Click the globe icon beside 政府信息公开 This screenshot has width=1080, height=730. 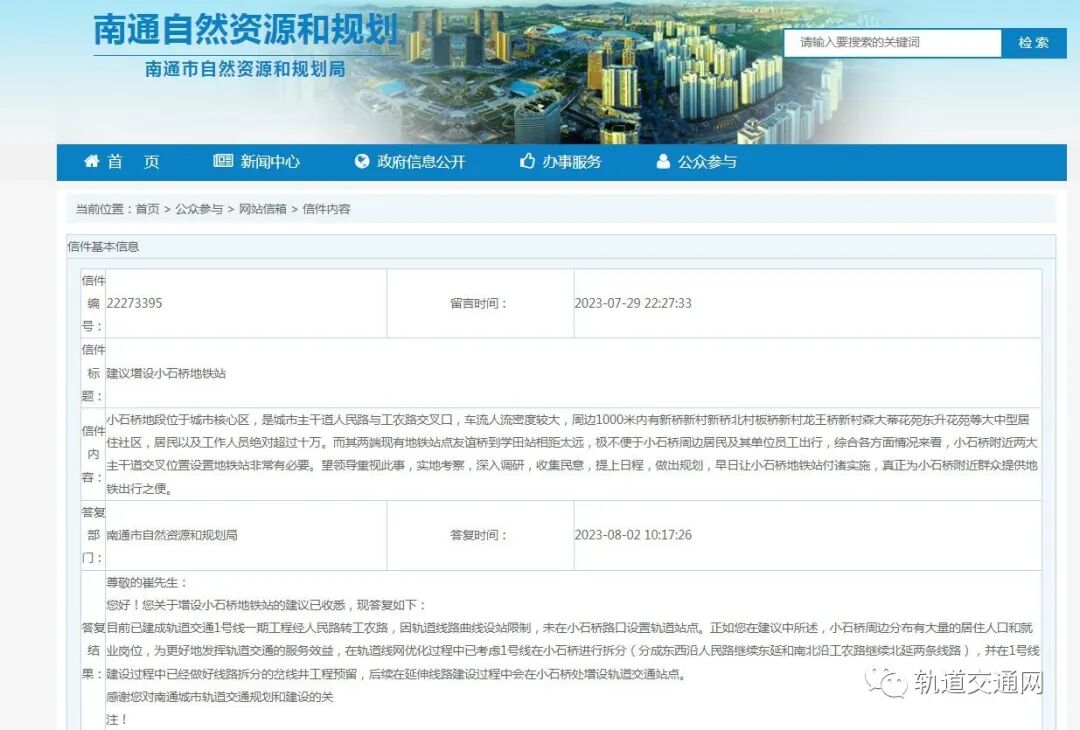tap(360, 161)
